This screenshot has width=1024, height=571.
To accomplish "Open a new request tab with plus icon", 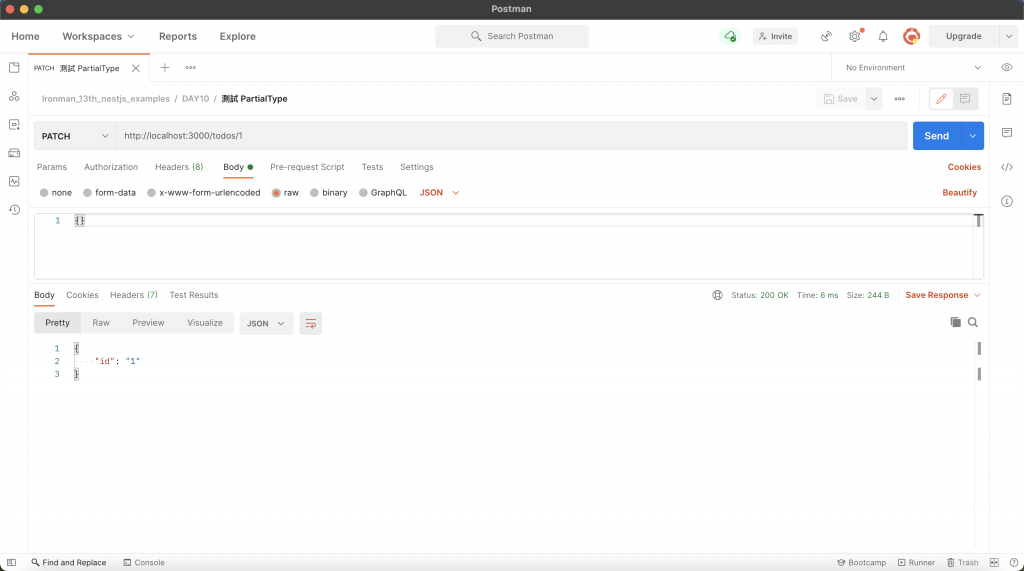I will pyautogui.click(x=165, y=67).
